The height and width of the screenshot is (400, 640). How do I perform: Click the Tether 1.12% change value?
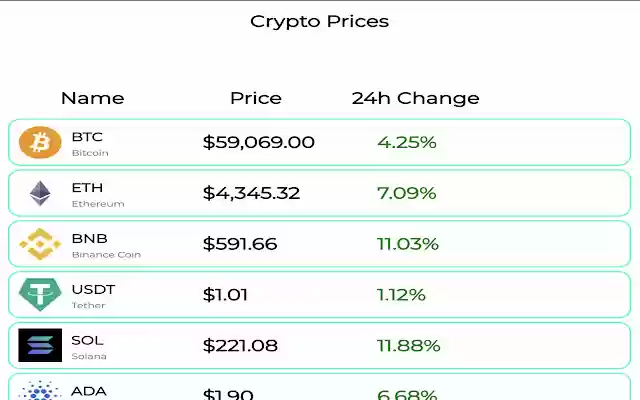click(x=401, y=295)
